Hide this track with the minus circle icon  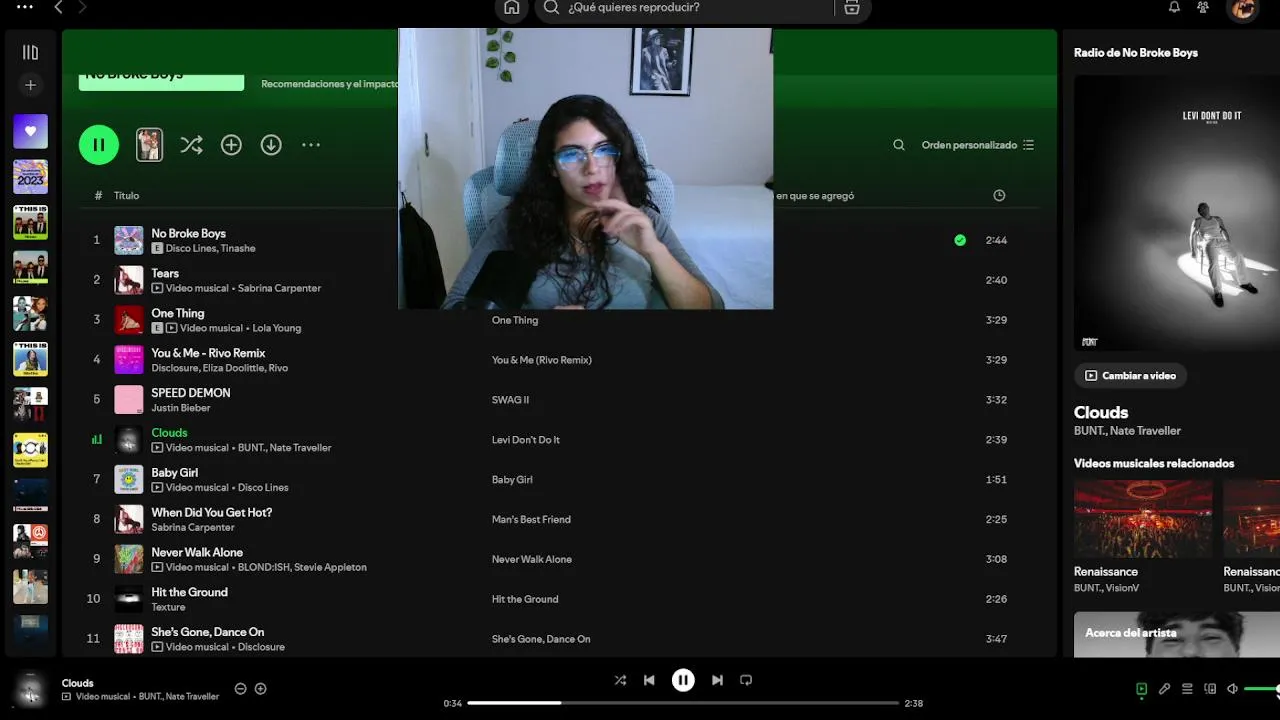[x=240, y=689]
